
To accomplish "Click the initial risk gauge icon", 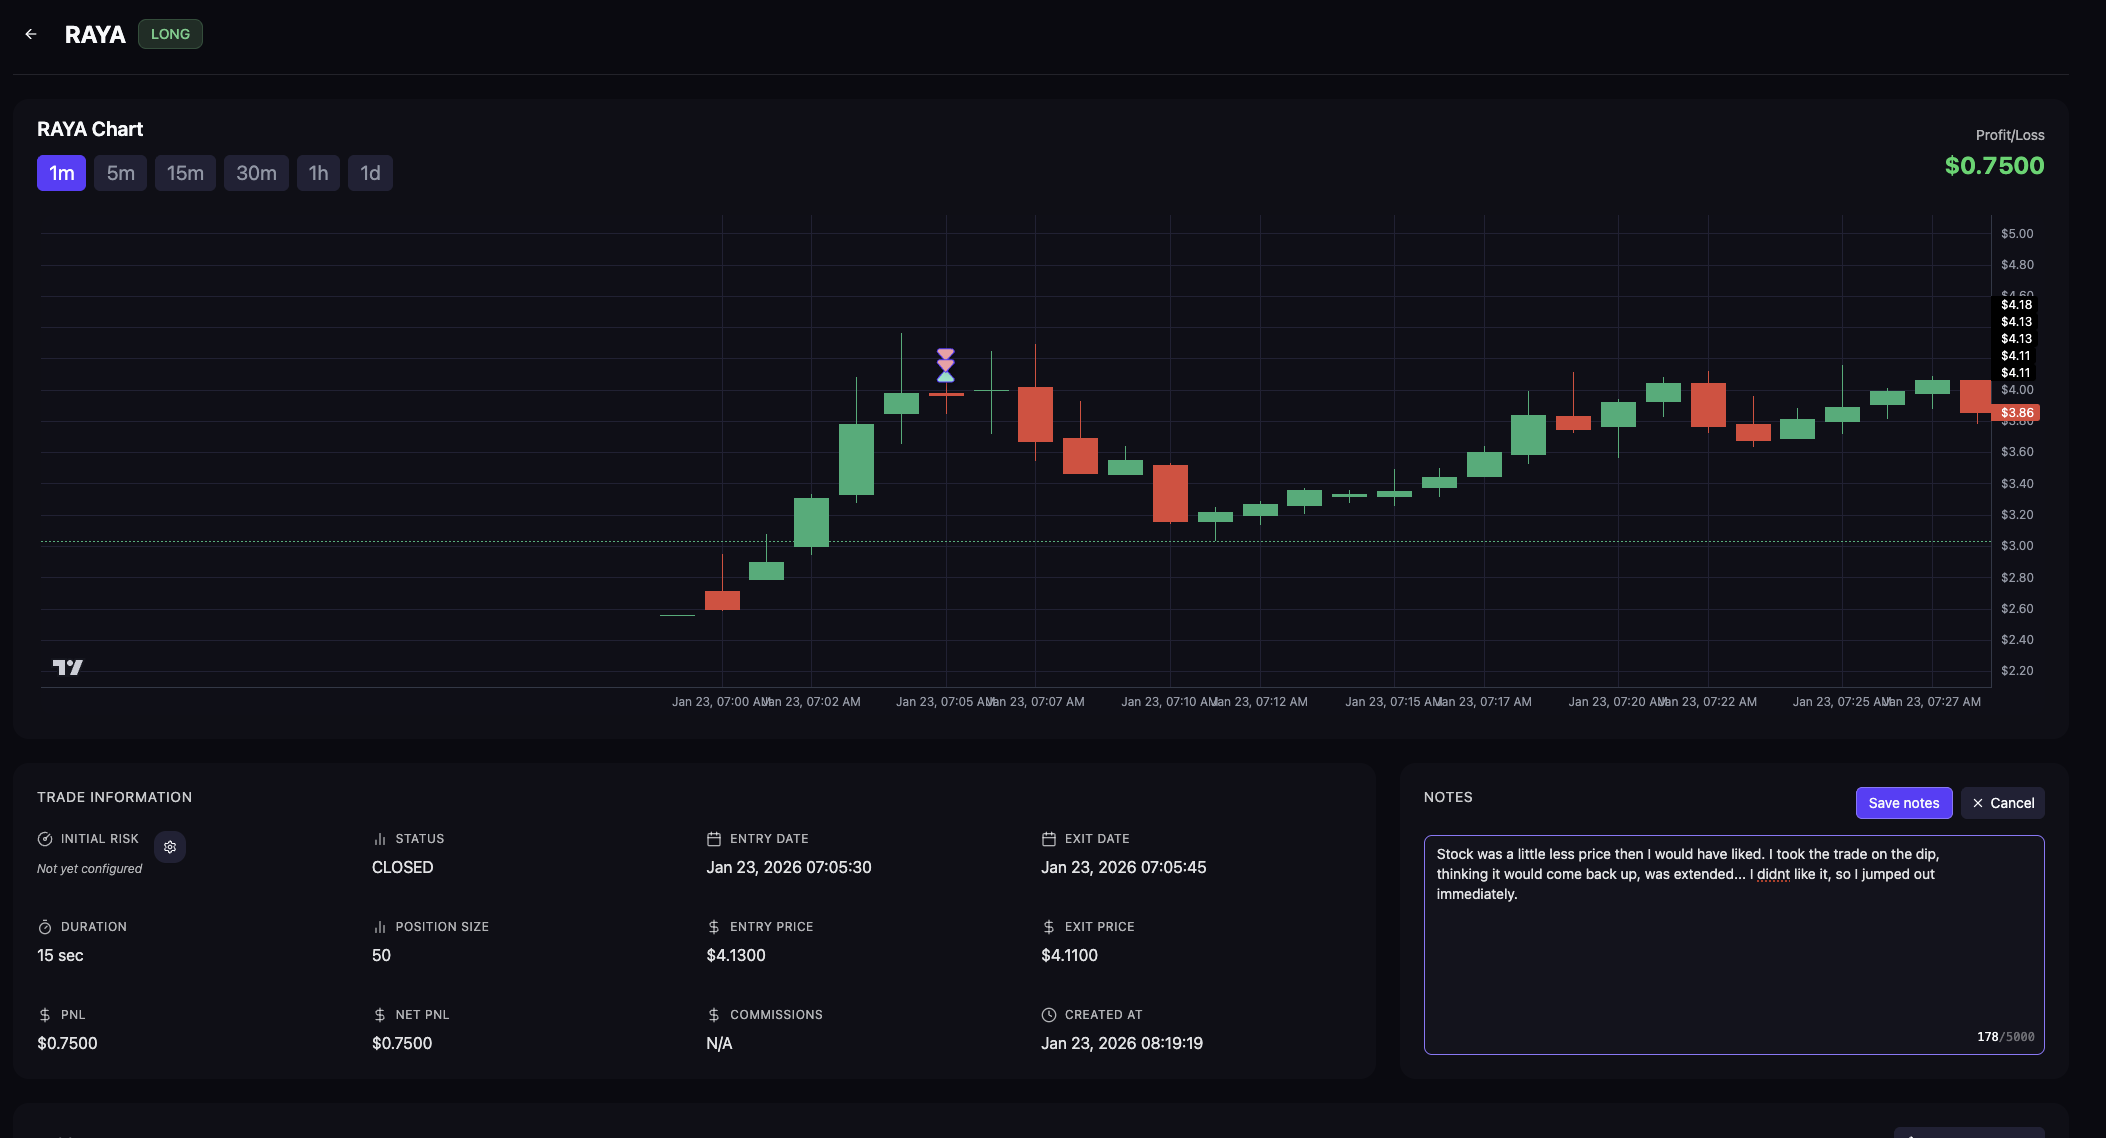I will [x=45, y=839].
